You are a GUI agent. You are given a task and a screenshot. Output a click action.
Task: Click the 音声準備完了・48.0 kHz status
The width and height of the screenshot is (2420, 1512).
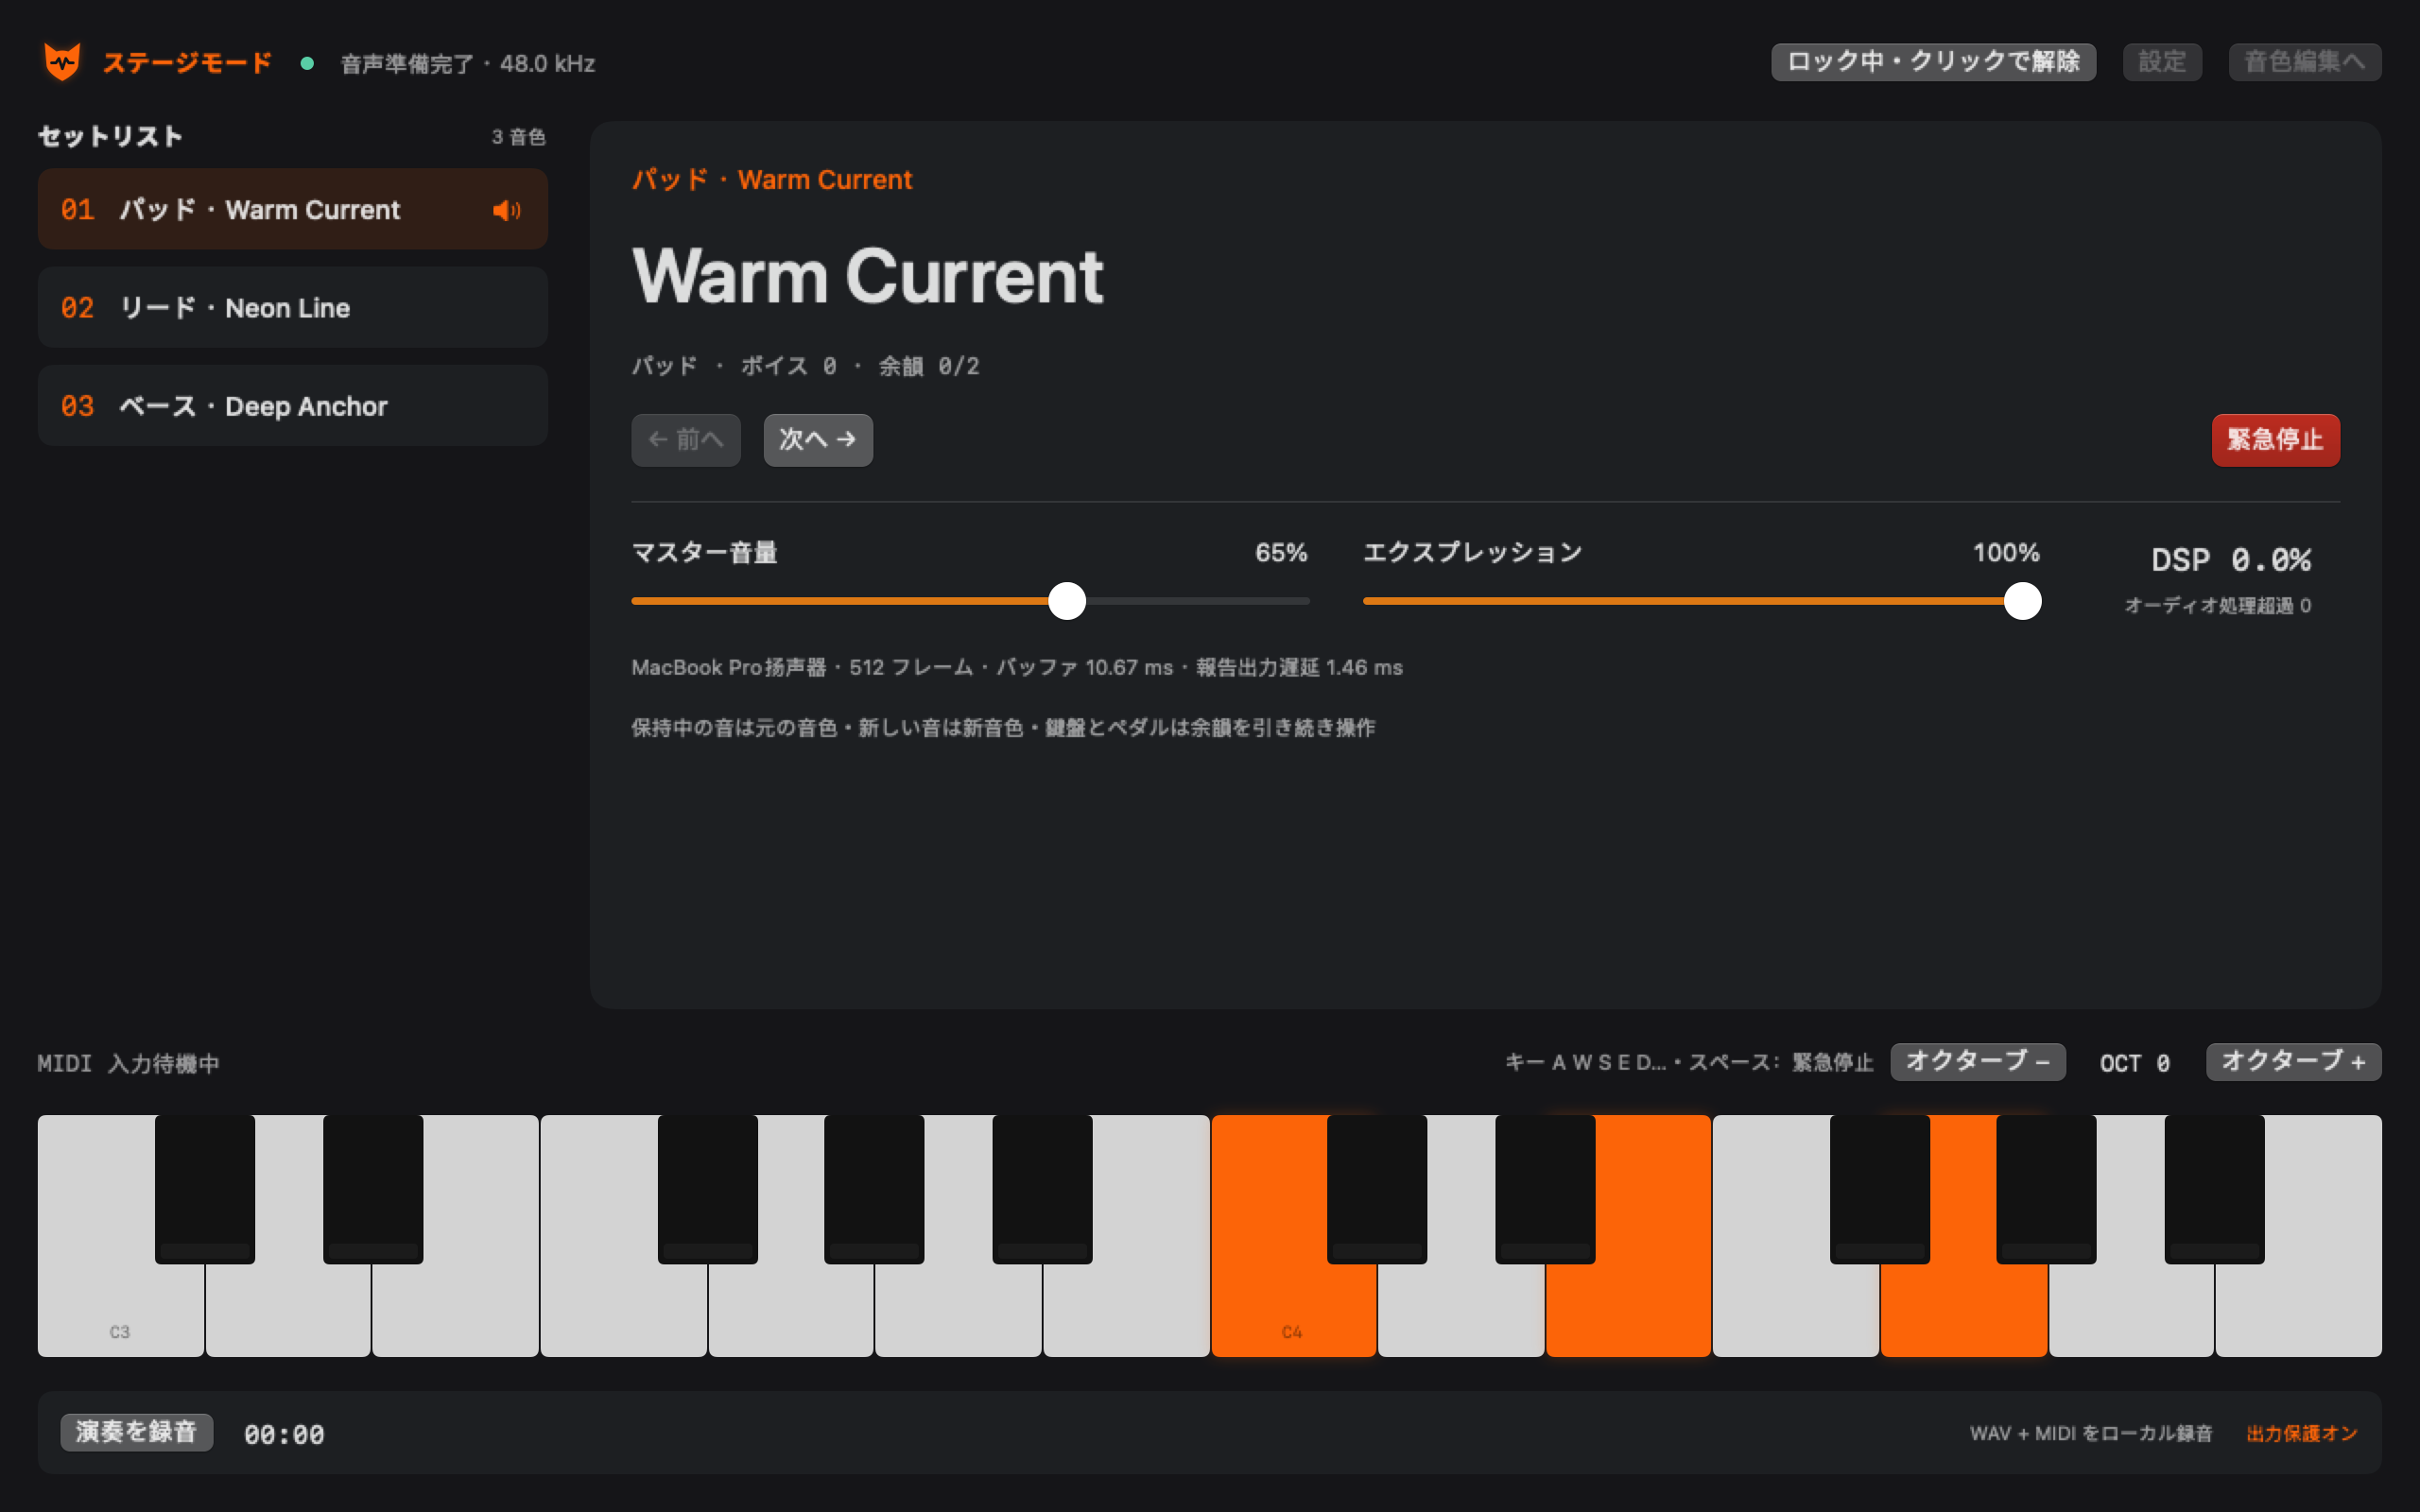[x=467, y=64]
